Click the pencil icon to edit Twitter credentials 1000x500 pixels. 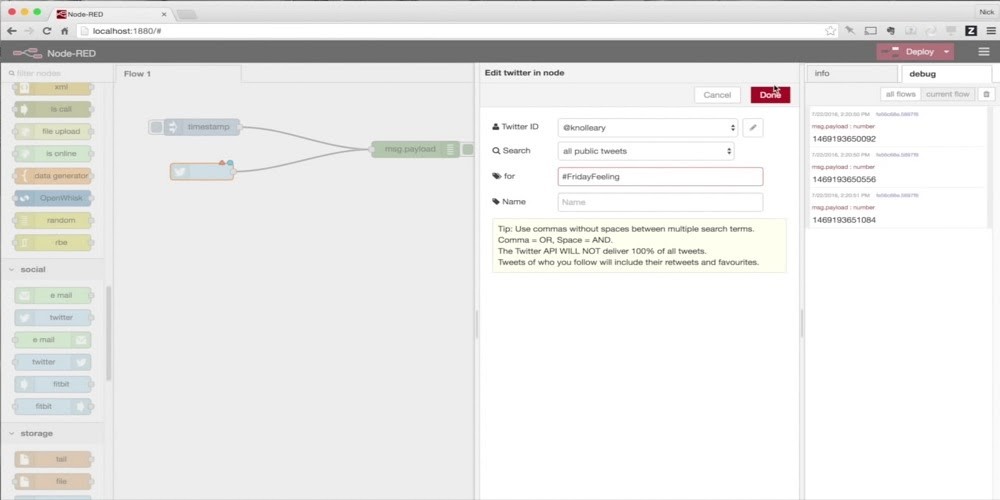(x=753, y=127)
